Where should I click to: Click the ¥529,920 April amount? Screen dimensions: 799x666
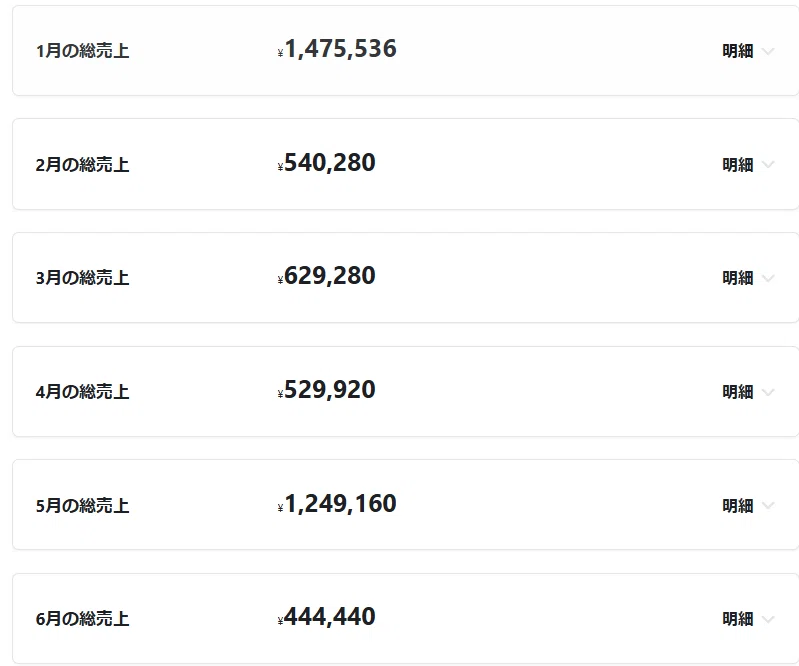(x=327, y=390)
